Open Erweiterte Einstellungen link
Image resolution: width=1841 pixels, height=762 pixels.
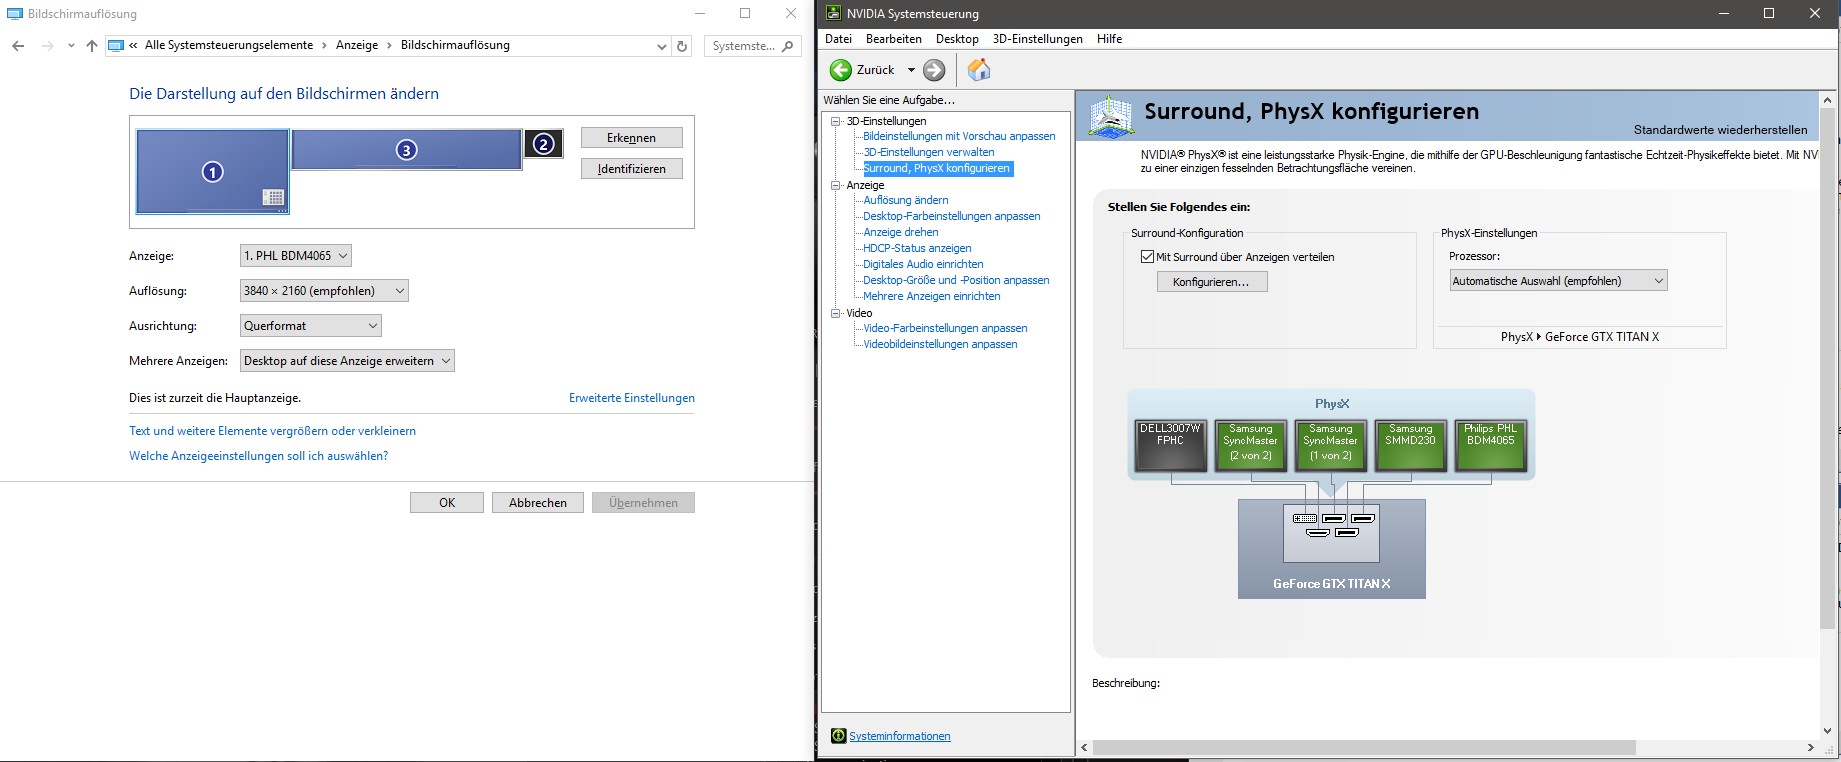632,398
